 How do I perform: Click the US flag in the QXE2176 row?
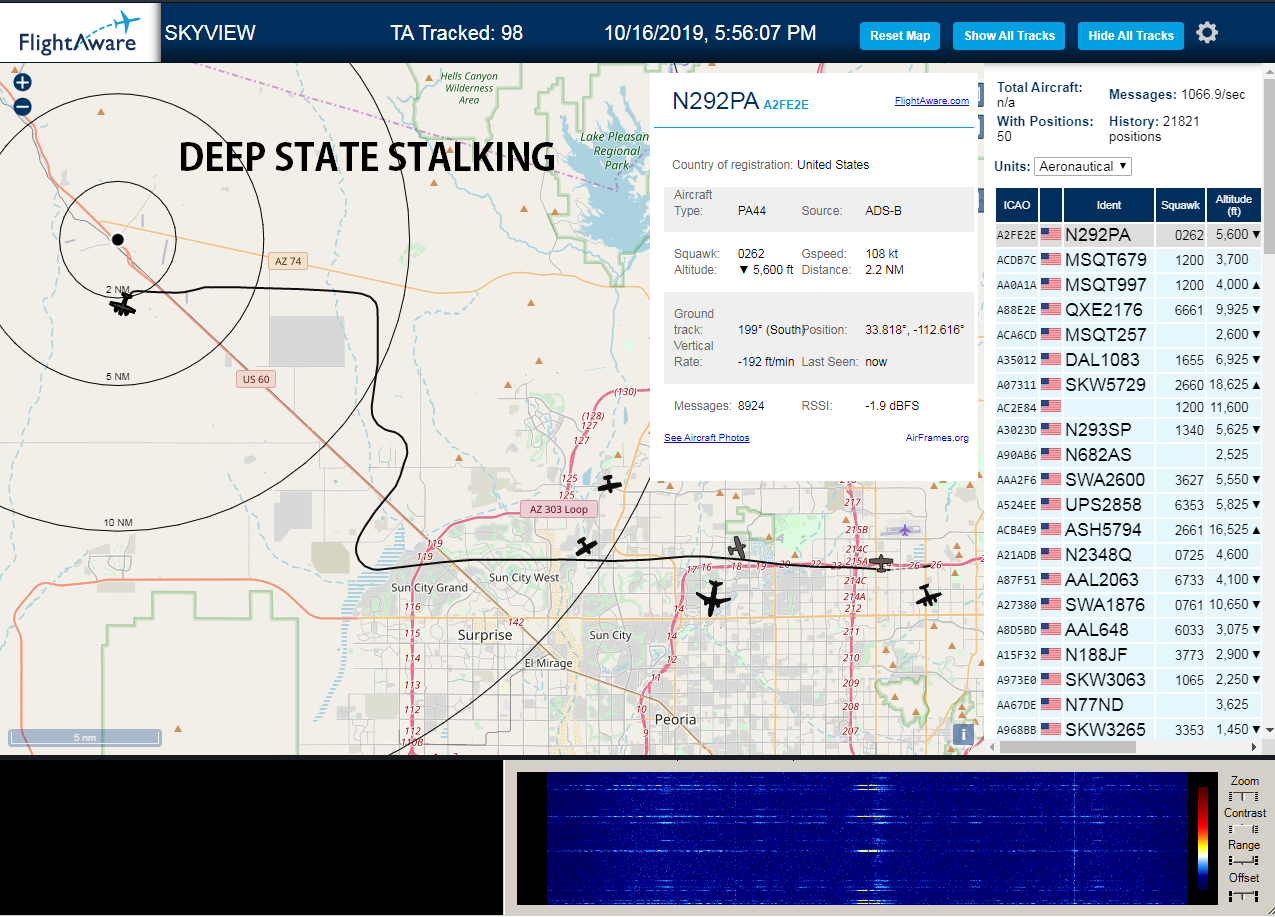(1050, 310)
